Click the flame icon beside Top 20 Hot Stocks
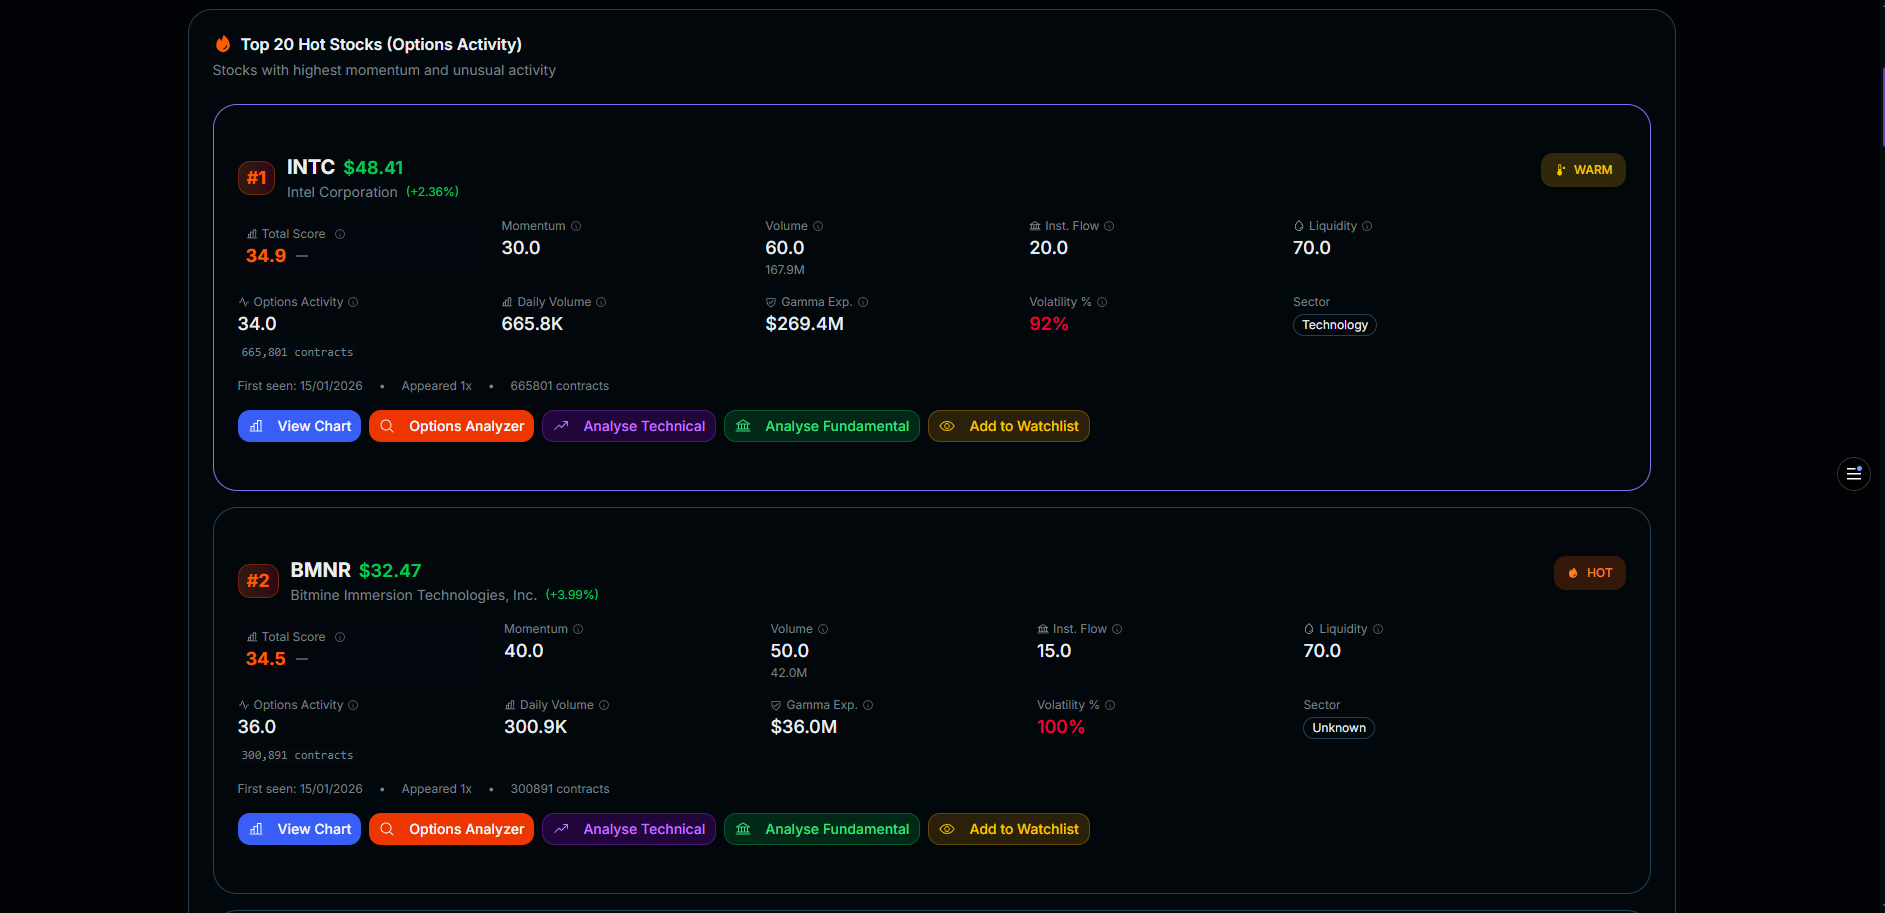The width and height of the screenshot is (1885, 913). [x=223, y=44]
